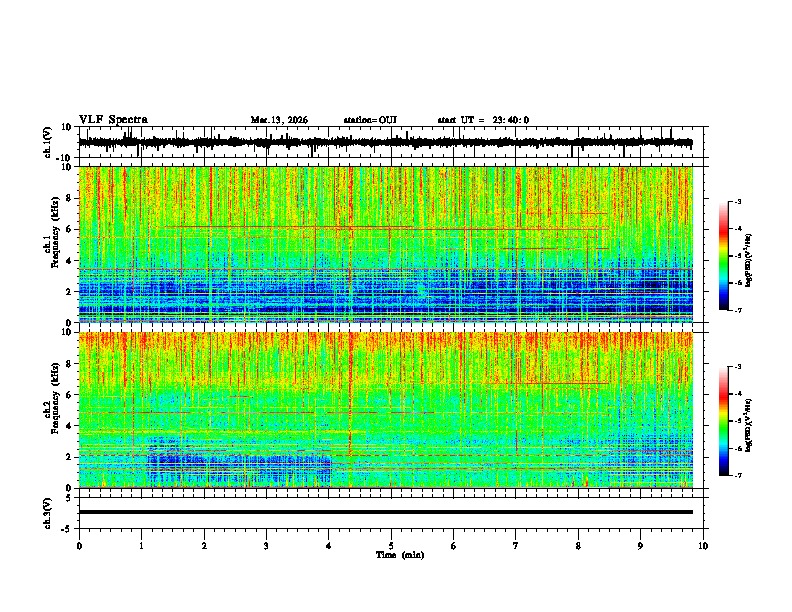Click the thick black ch.3 voltage trace

point(385,512)
